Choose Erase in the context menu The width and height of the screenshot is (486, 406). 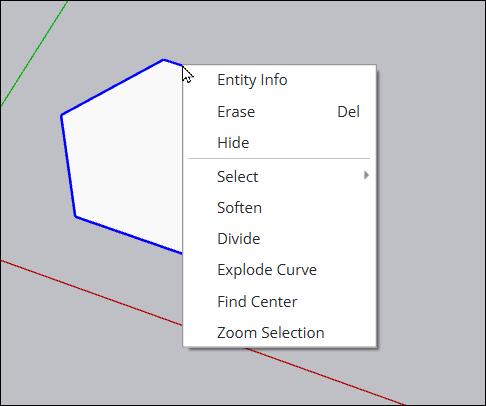[x=280, y=112]
